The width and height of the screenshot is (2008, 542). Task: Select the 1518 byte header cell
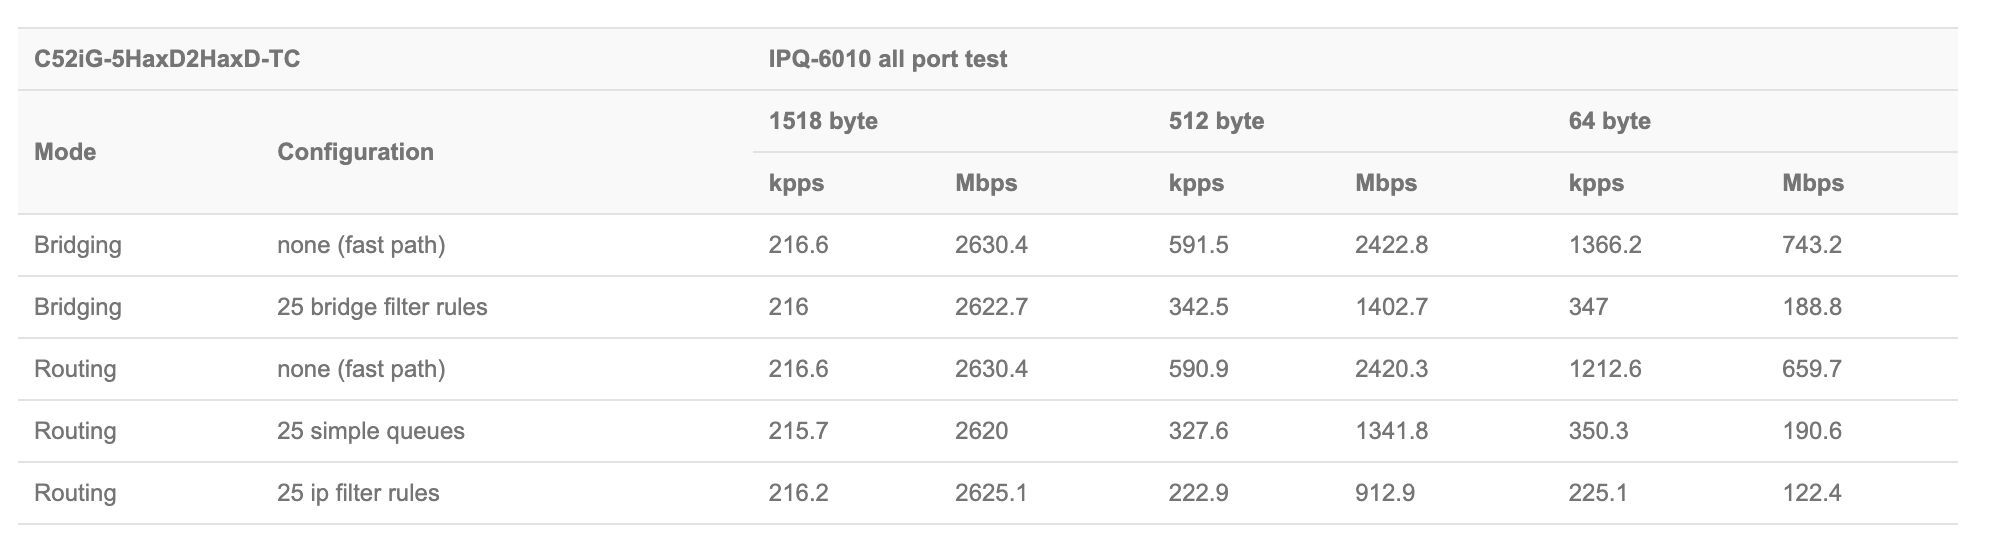point(823,121)
